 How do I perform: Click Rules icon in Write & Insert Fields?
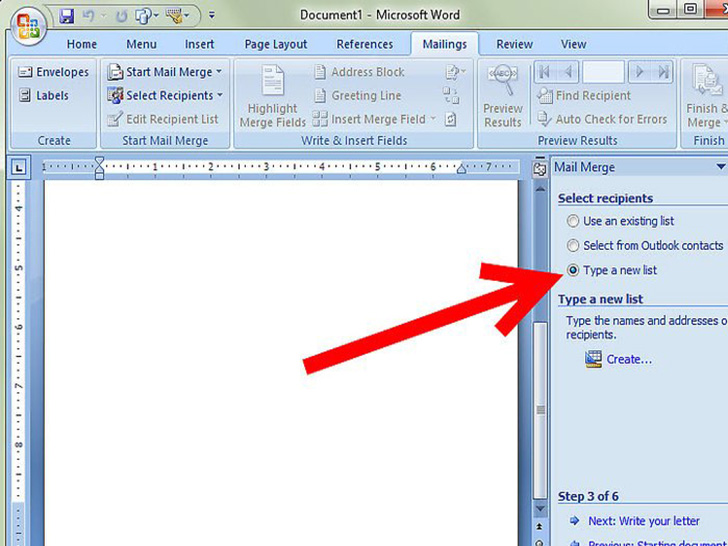[x=455, y=72]
